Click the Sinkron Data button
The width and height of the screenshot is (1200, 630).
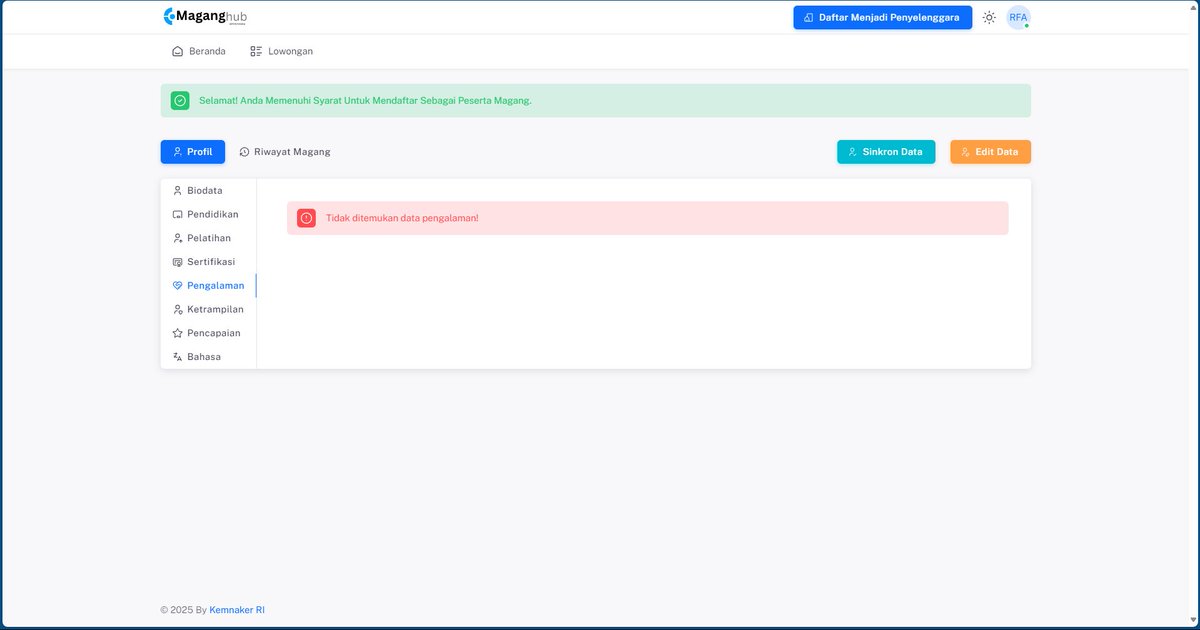coord(886,152)
